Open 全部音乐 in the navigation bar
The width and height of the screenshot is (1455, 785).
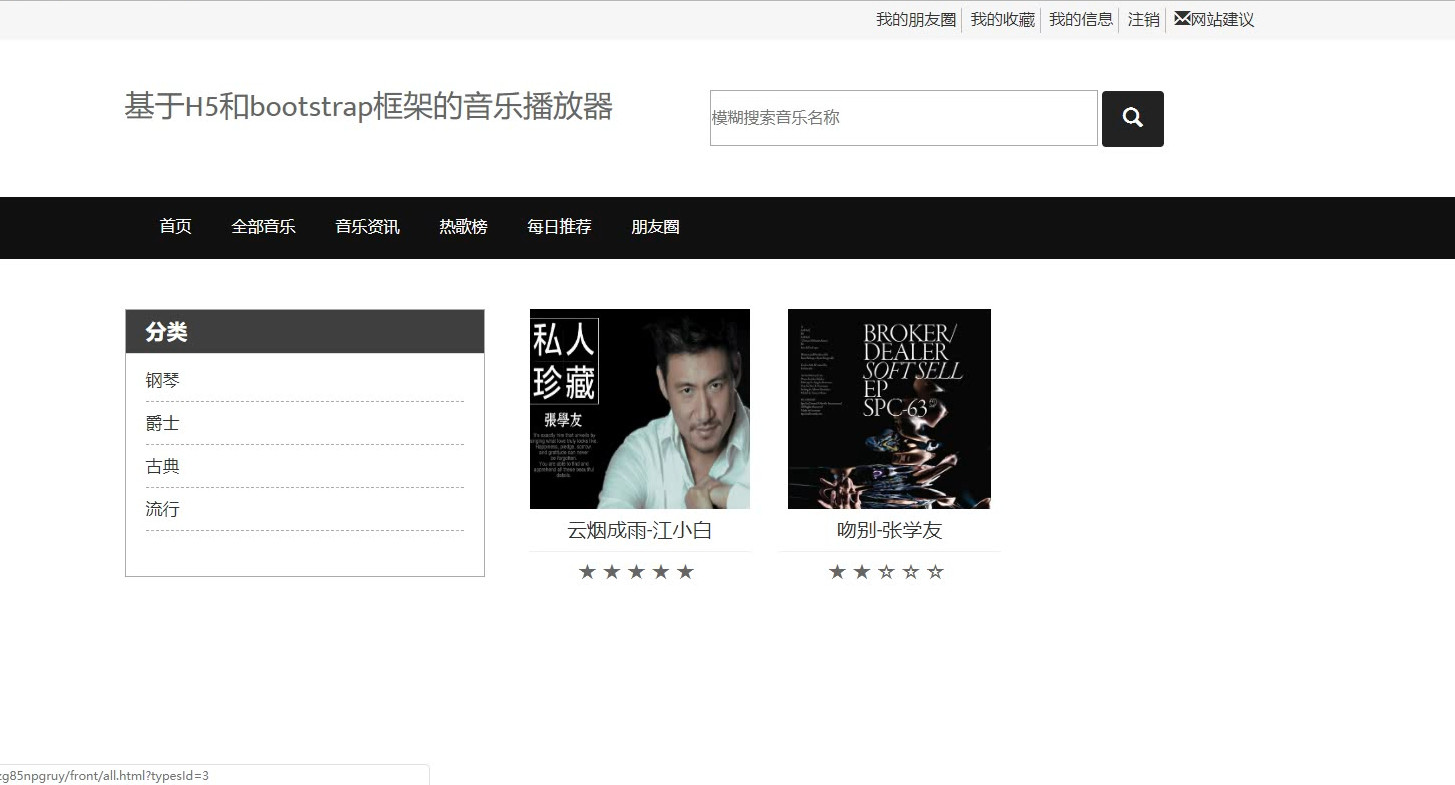tap(263, 227)
